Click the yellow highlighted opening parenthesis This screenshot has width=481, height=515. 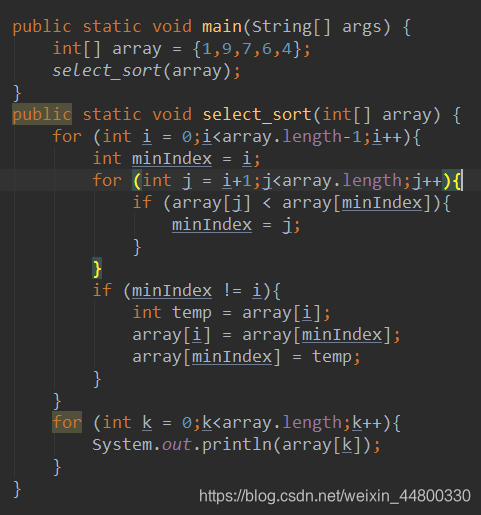tap(137, 181)
